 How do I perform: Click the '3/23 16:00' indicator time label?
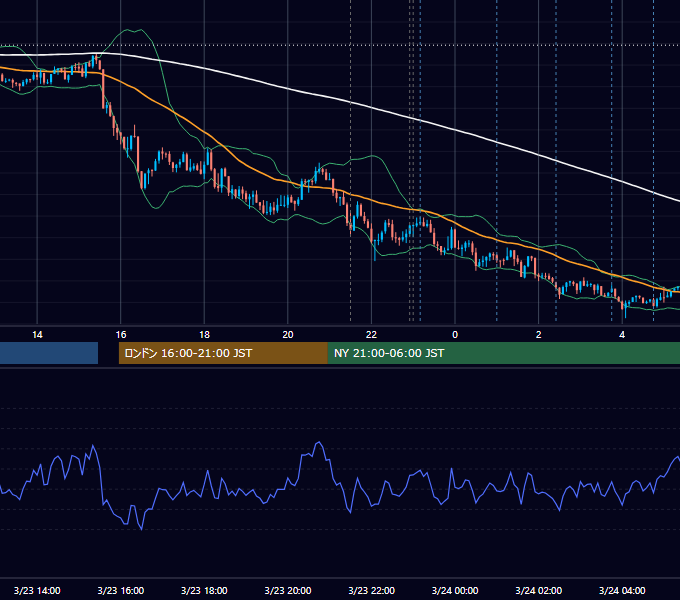[x=121, y=590]
